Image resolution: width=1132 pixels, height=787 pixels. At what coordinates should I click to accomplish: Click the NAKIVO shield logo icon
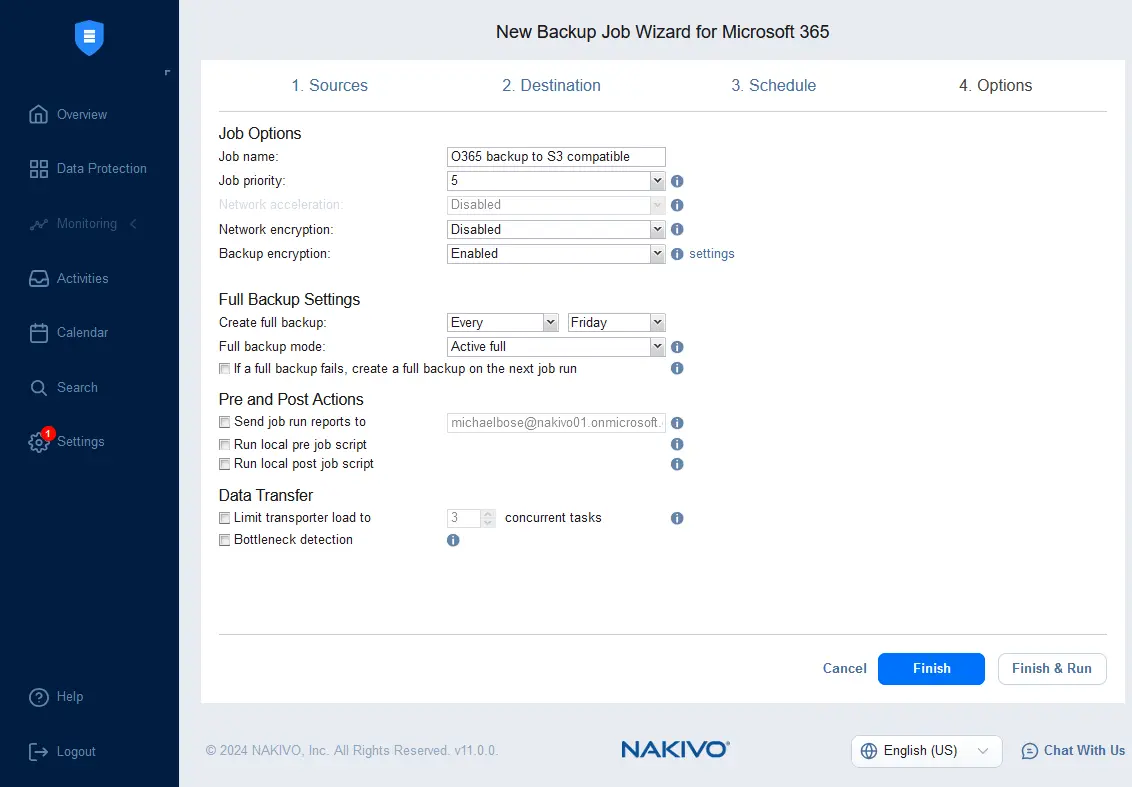point(90,38)
